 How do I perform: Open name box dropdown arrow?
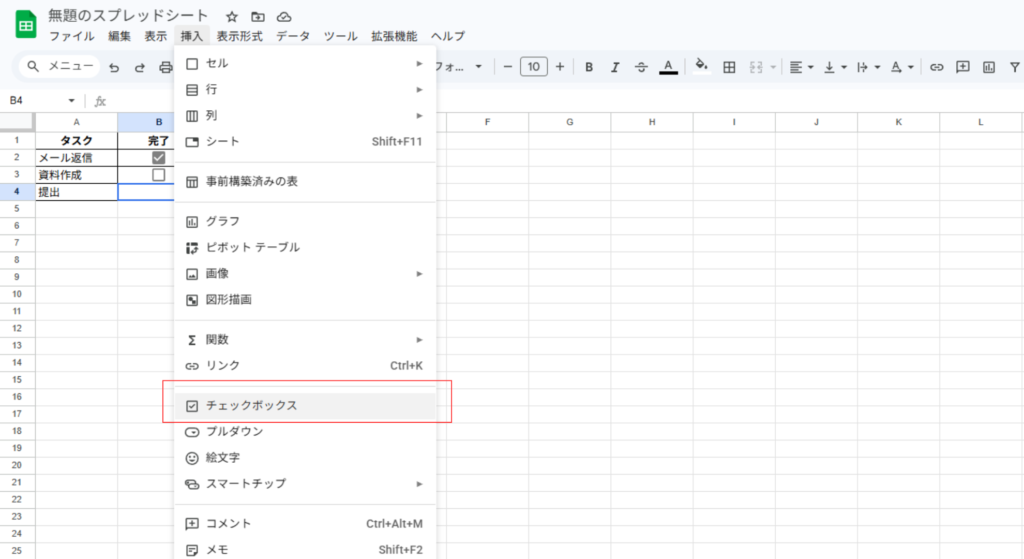tap(71, 101)
